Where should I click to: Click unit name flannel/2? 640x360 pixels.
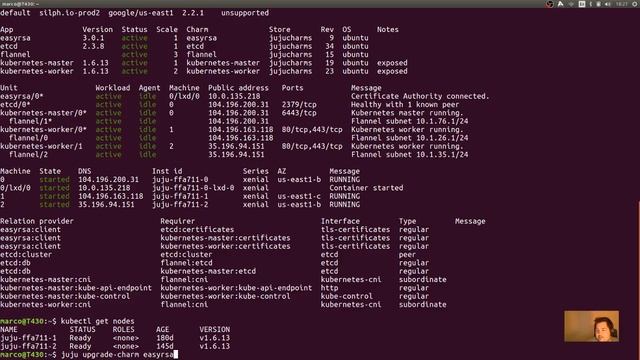coord(28,155)
